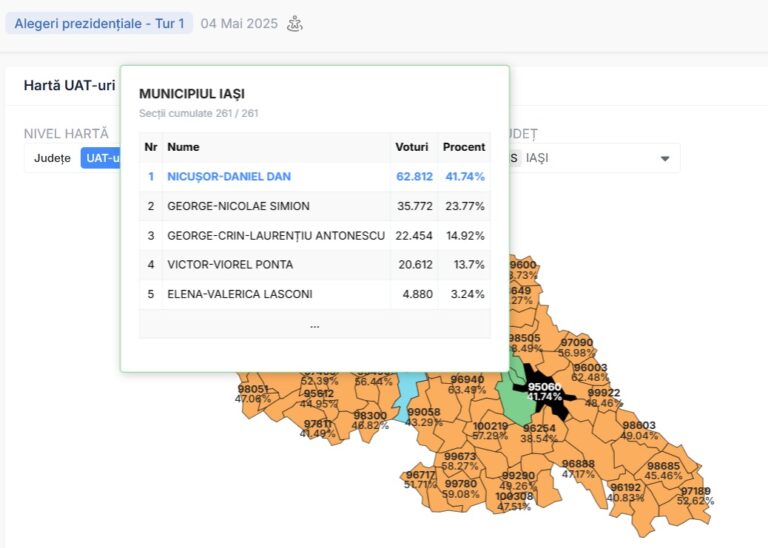Open the Județ dropdown arrow for IAȘI
768x548 pixels.
click(x=665, y=158)
